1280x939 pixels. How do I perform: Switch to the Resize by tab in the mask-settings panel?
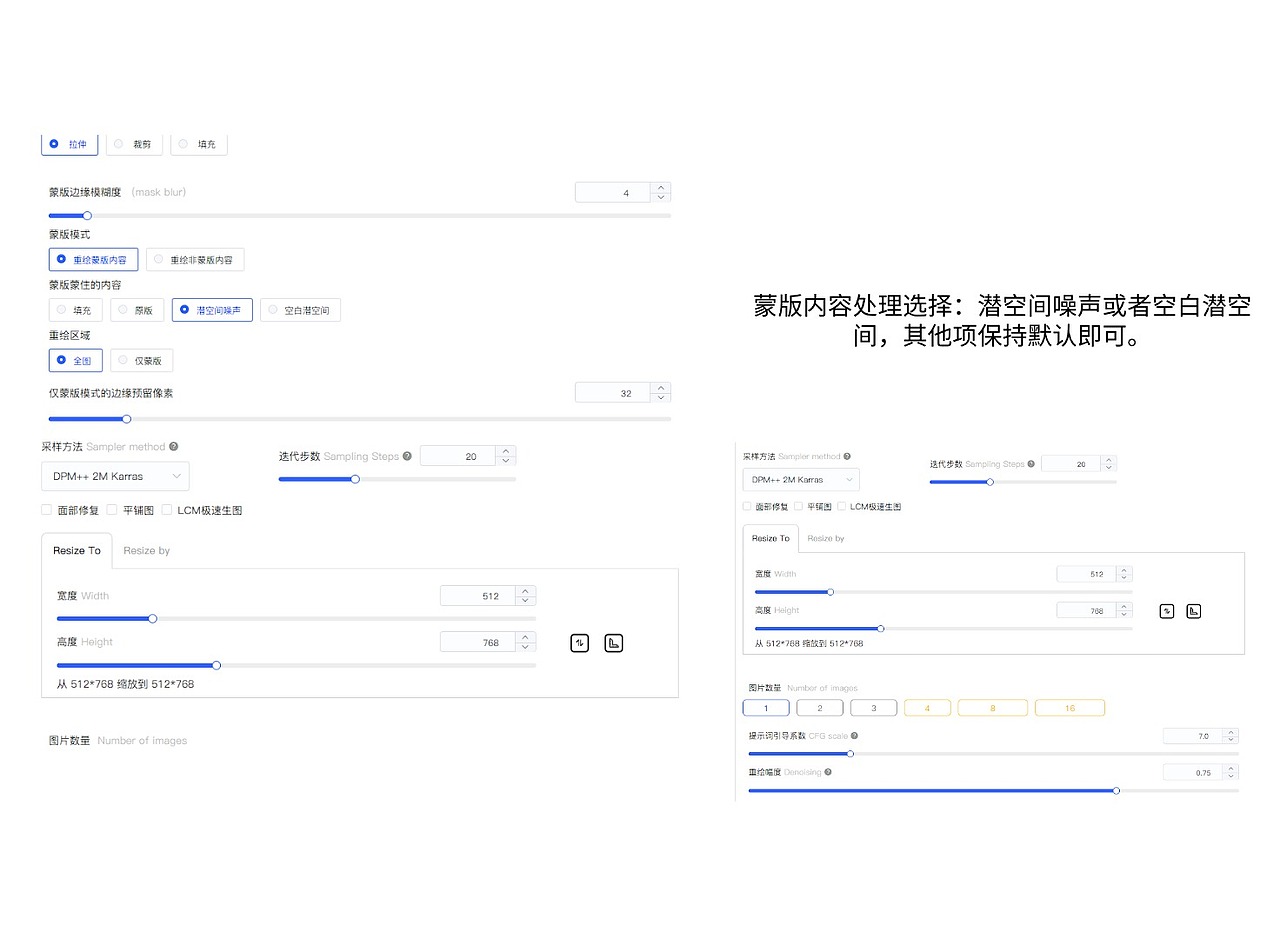(x=146, y=551)
